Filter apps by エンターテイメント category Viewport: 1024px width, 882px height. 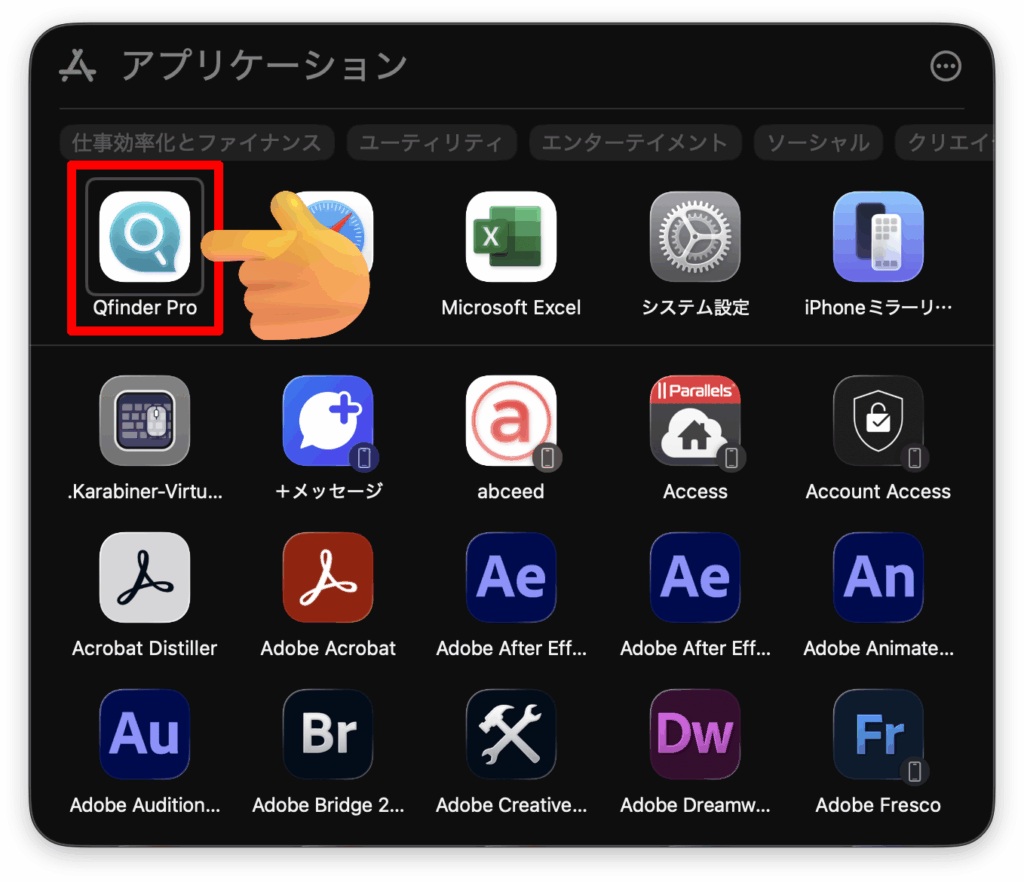635,143
